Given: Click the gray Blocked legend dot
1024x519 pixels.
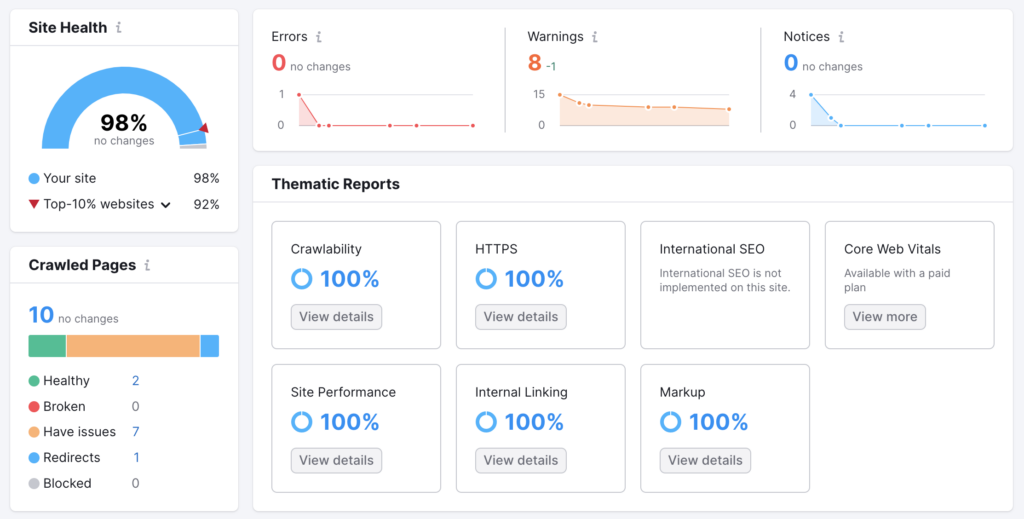Looking at the screenshot, I should click(x=34, y=484).
